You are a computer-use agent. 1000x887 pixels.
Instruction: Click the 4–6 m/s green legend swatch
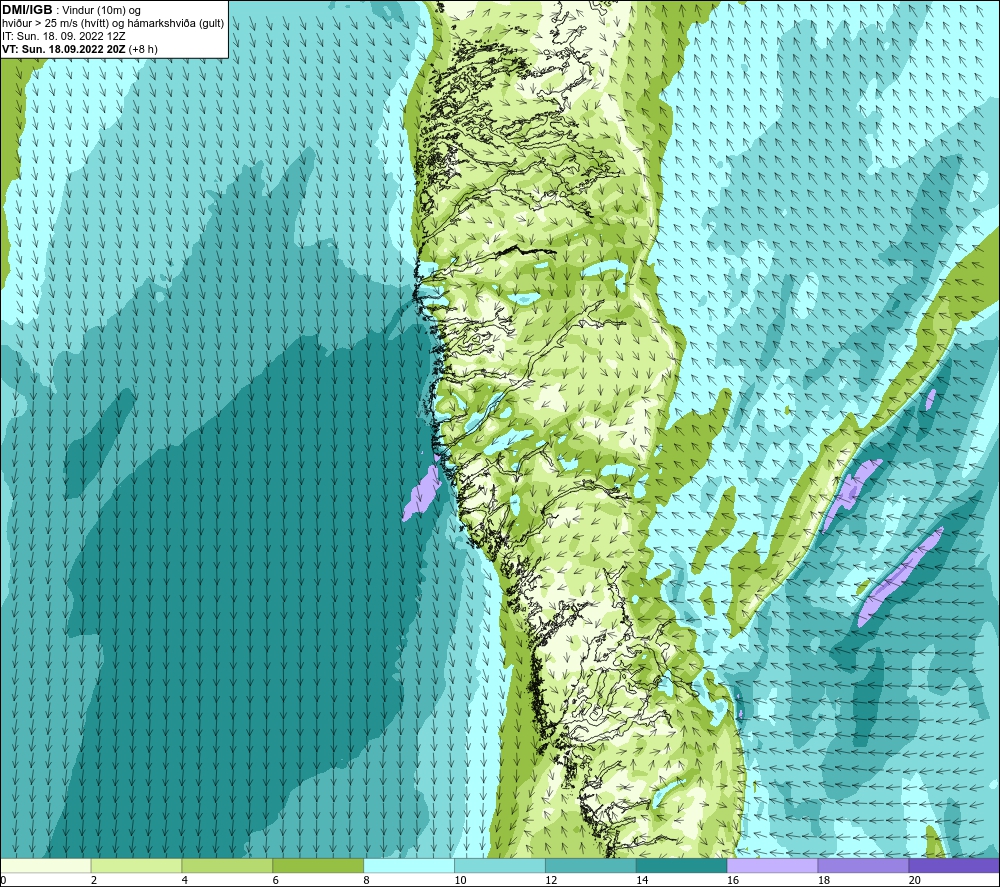tap(227, 865)
